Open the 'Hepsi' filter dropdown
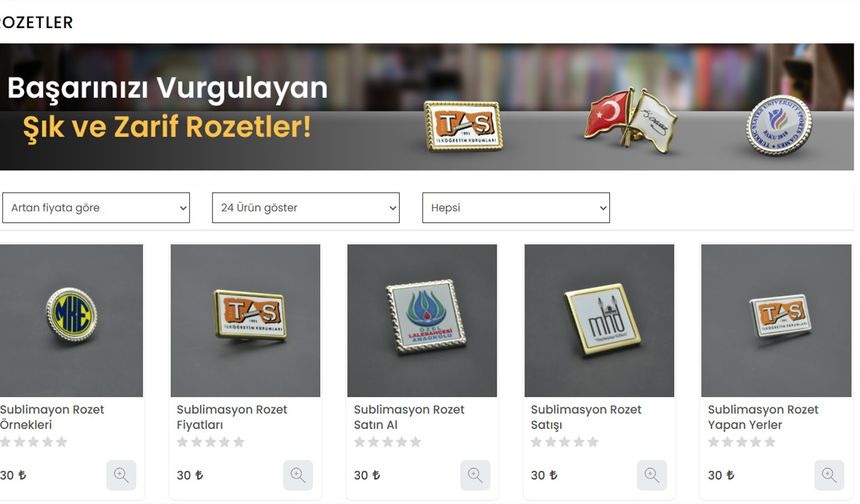The height and width of the screenshot is (504, 860). [516, 208]
